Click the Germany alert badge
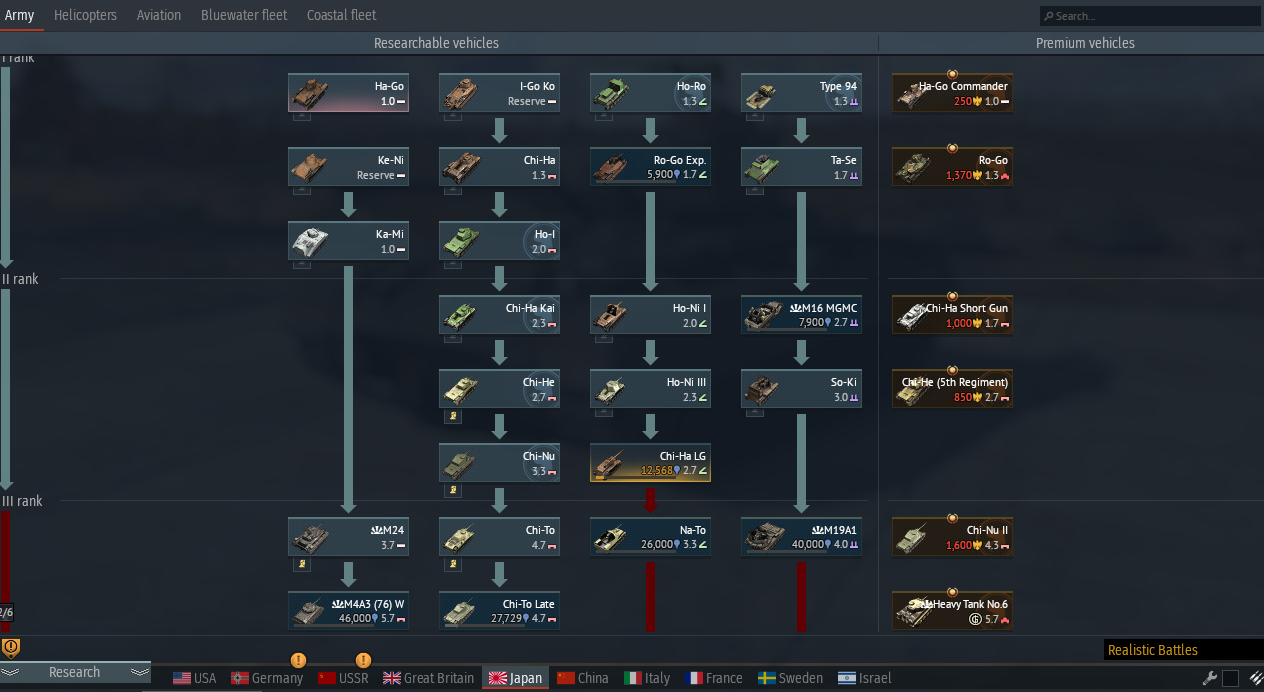The width and height of the screenshot is (1264, 692). point(298,660)
